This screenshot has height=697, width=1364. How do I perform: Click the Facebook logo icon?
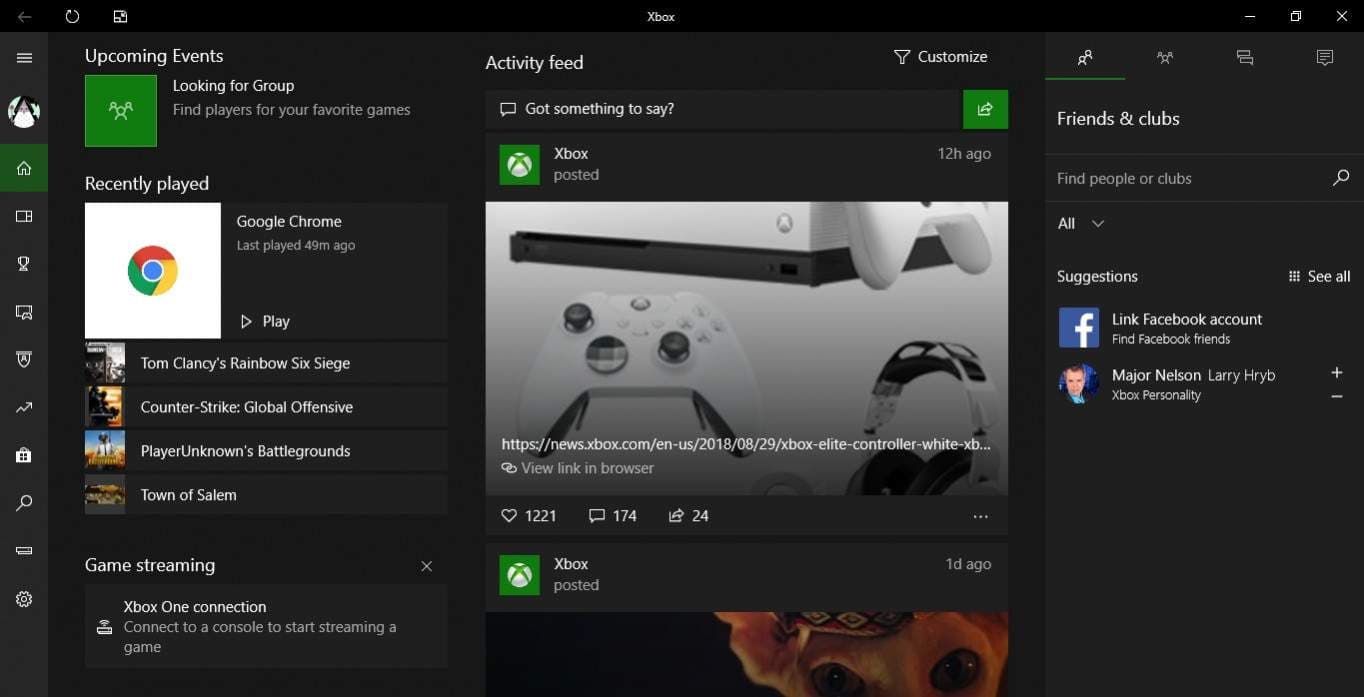tap(1079, 328)
